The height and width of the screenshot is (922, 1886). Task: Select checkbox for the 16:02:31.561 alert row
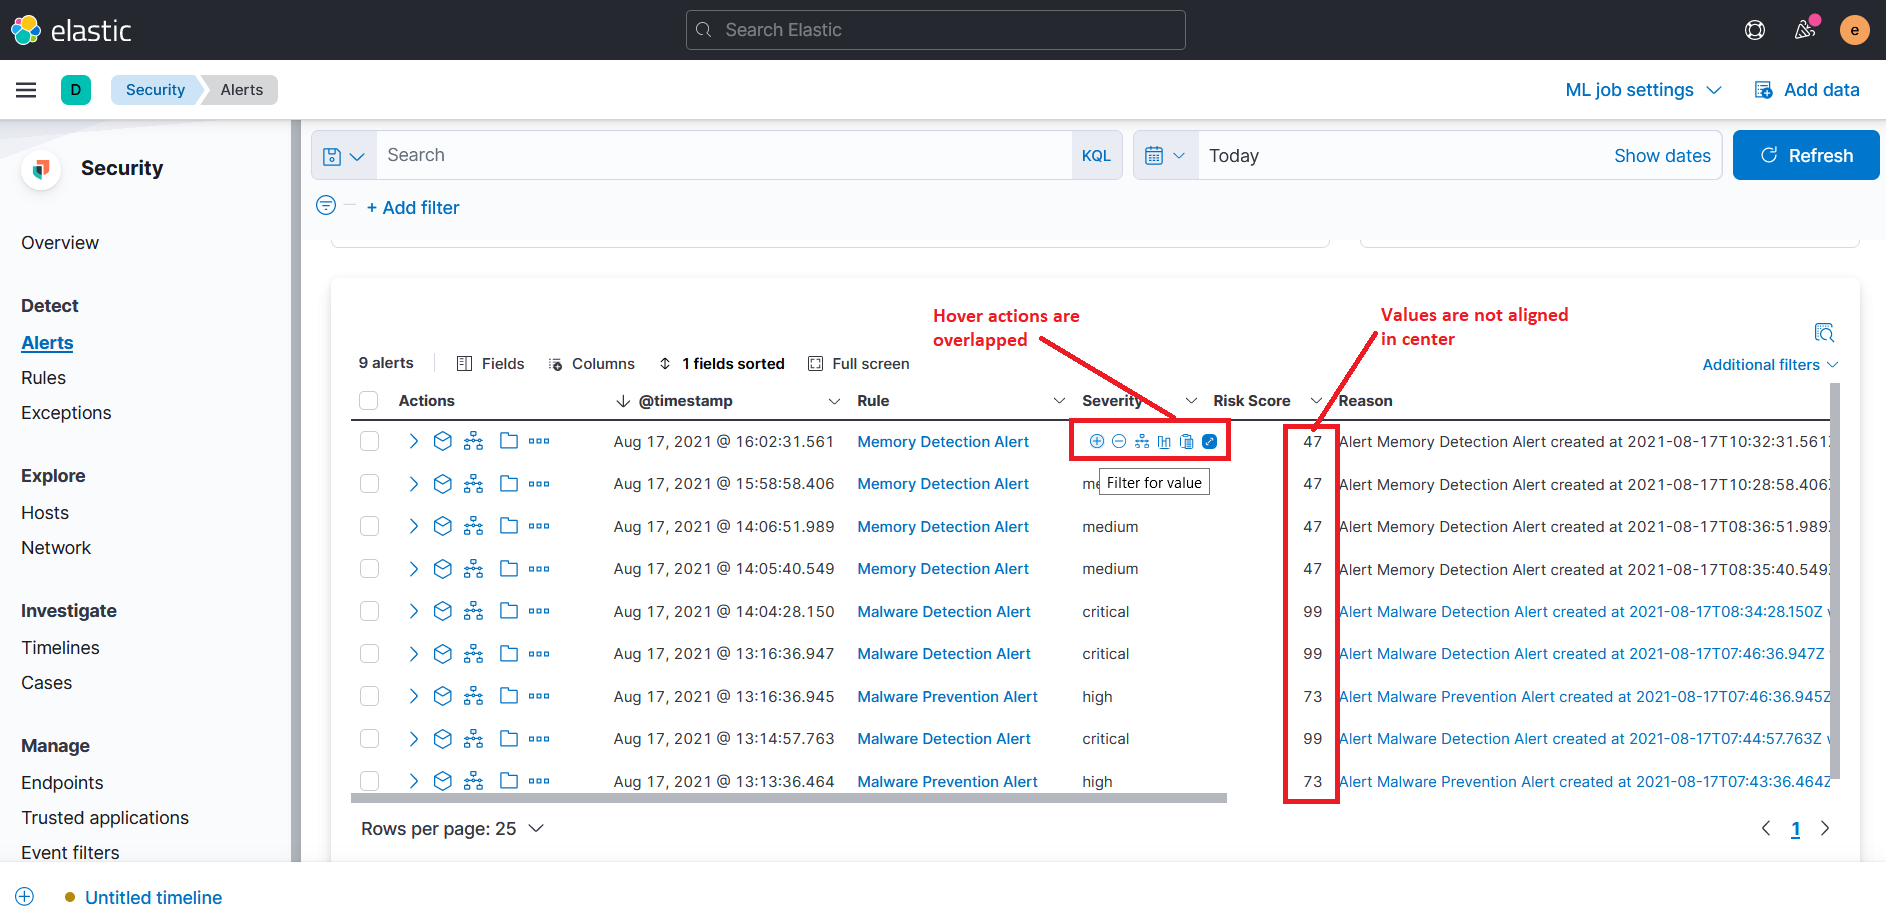click(x=369, y=441)
